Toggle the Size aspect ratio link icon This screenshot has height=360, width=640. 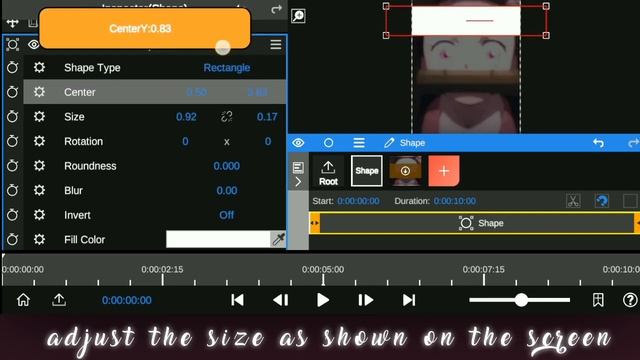coord(227,117)
